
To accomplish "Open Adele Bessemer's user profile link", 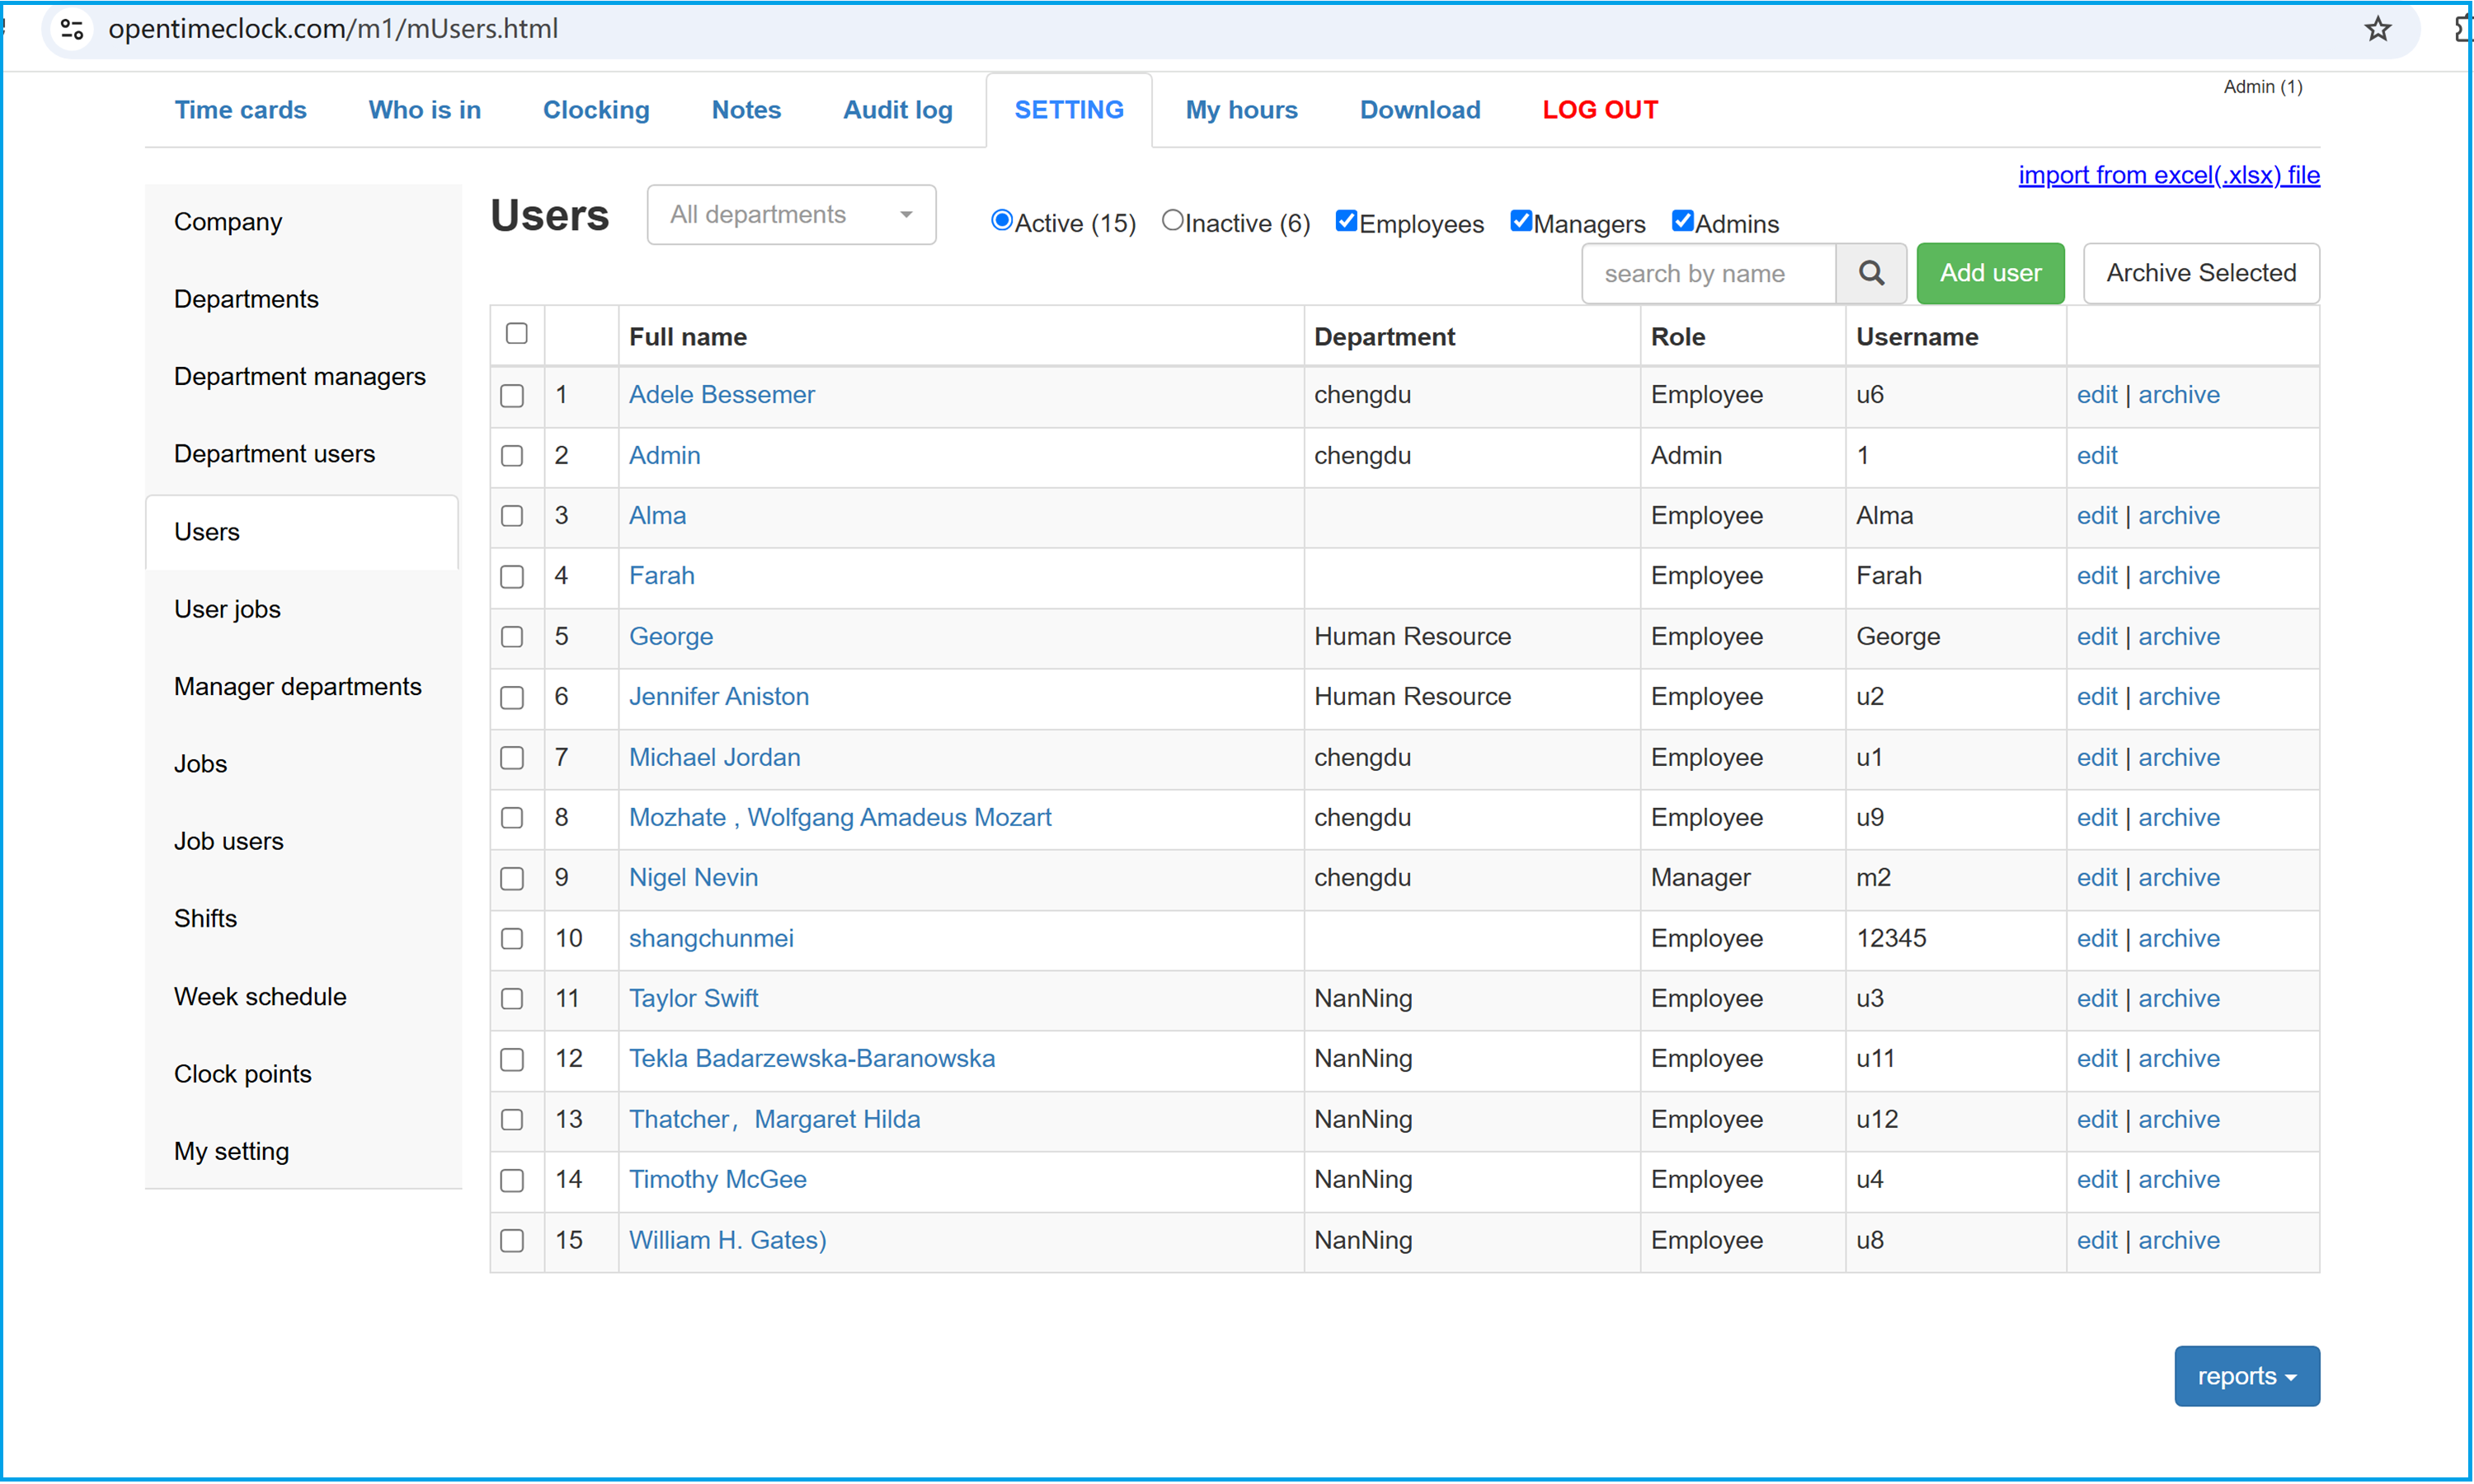I will click(x=721, y=395).
